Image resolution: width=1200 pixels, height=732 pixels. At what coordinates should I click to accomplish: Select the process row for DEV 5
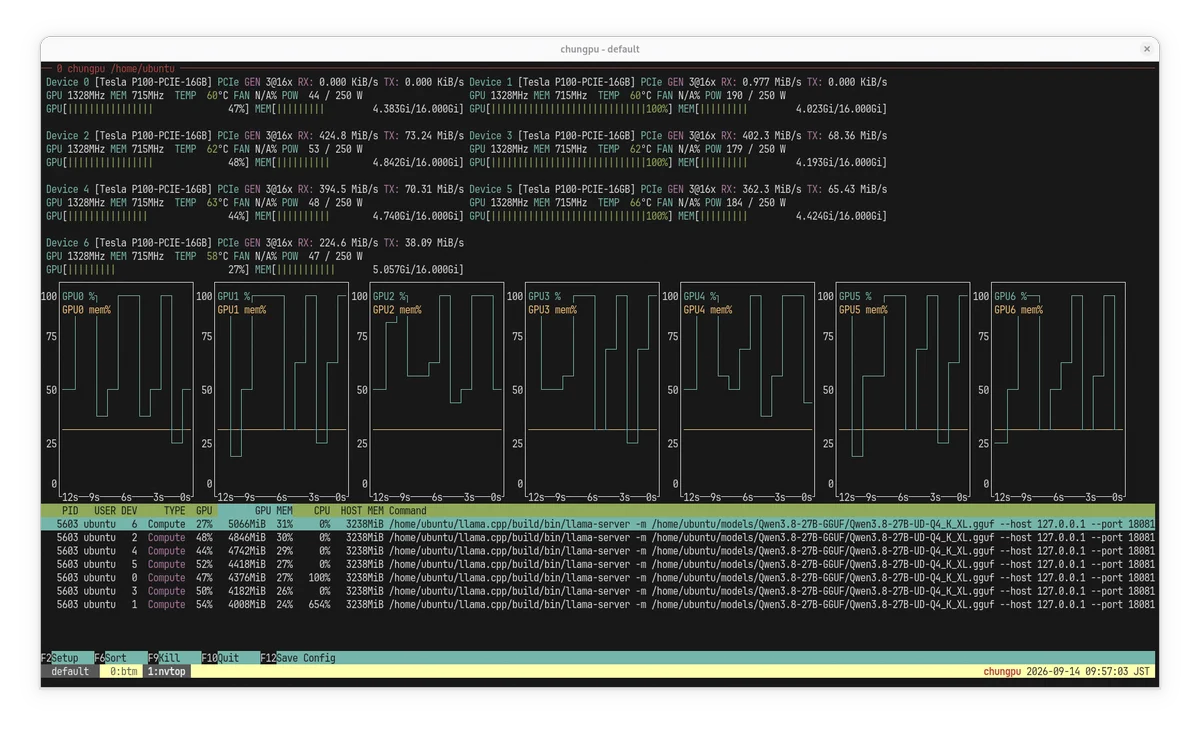(599, 564)
